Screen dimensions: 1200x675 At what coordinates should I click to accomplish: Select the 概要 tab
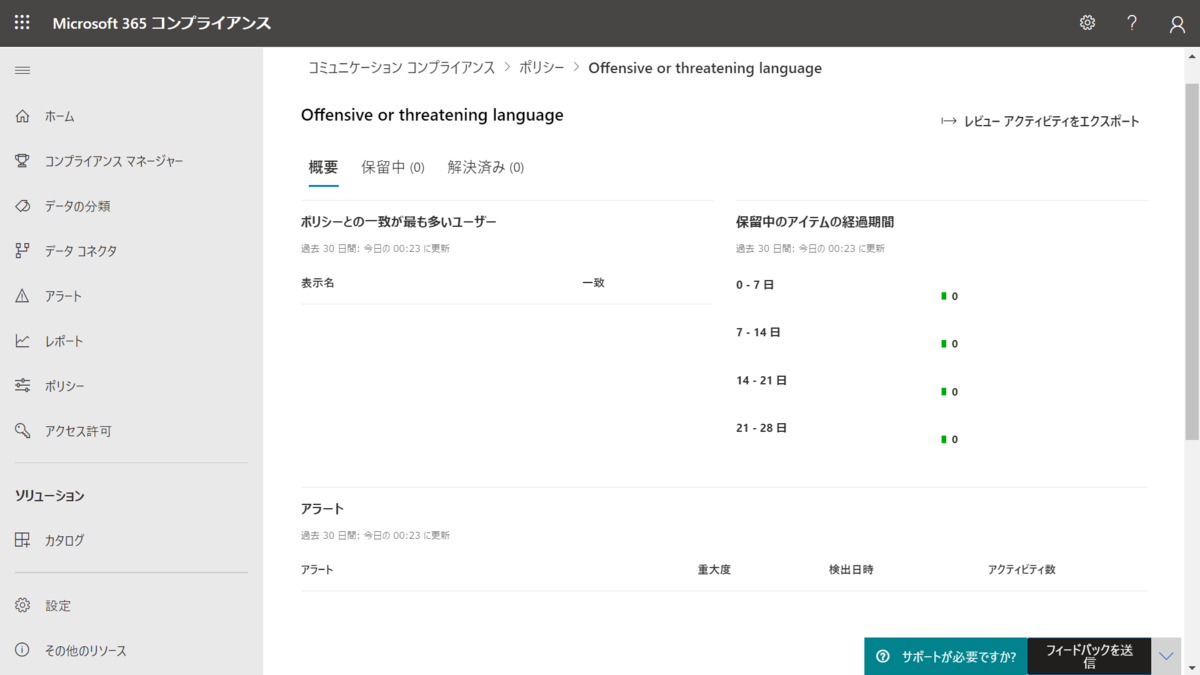(x=323, y=167)
